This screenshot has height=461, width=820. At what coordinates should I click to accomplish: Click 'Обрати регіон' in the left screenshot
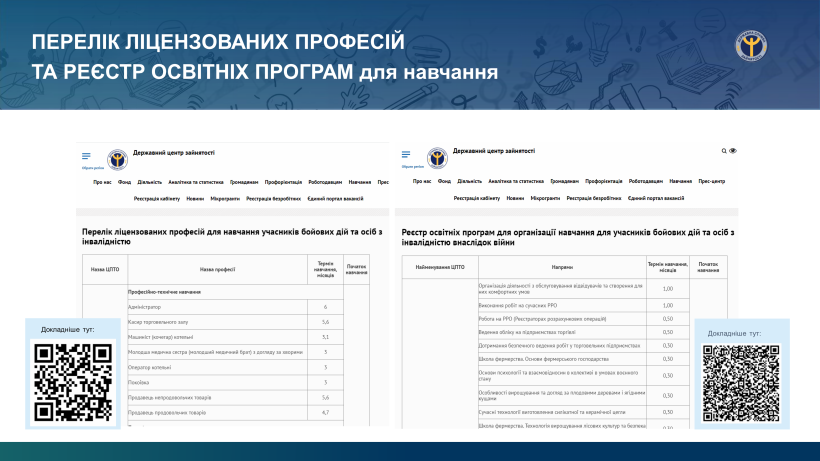[93, 168]
